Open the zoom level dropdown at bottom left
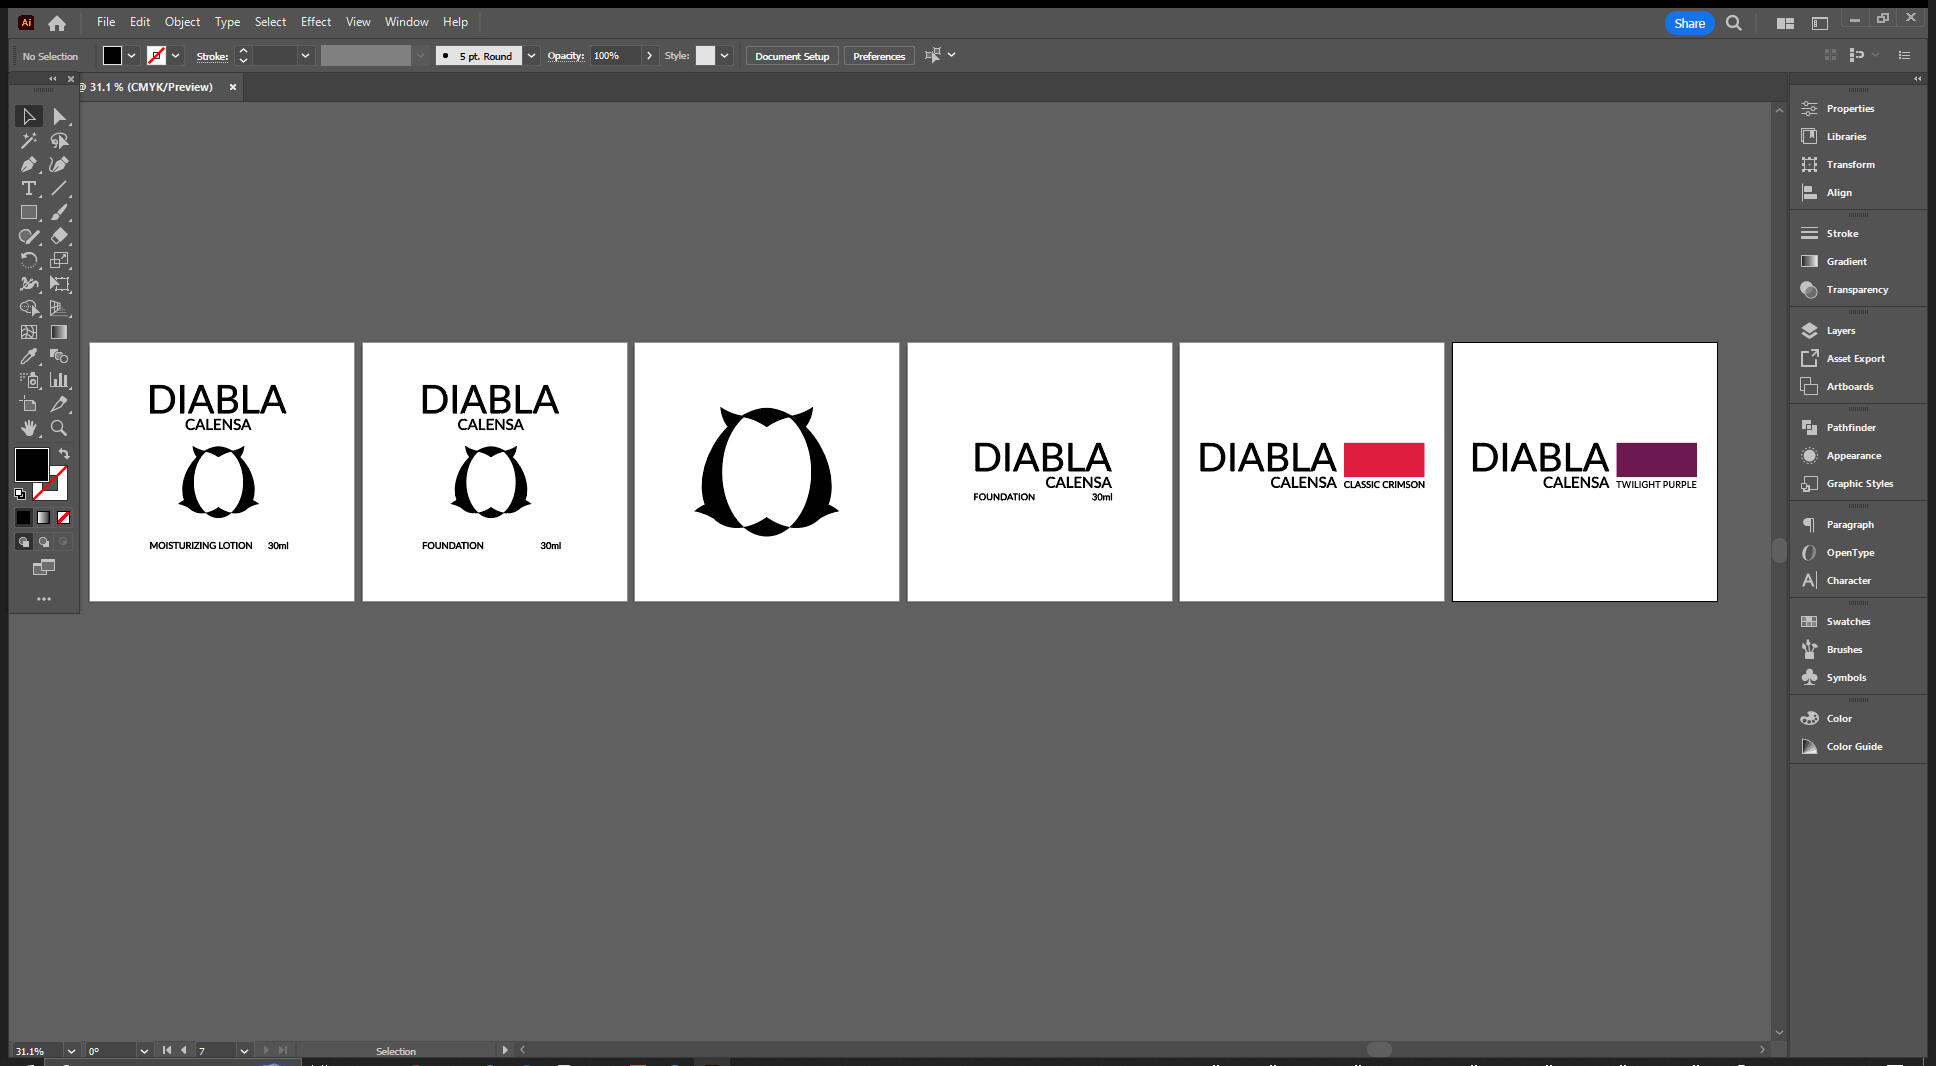The height and width of the screenshot is (1066, 1936). [70, 1050]
